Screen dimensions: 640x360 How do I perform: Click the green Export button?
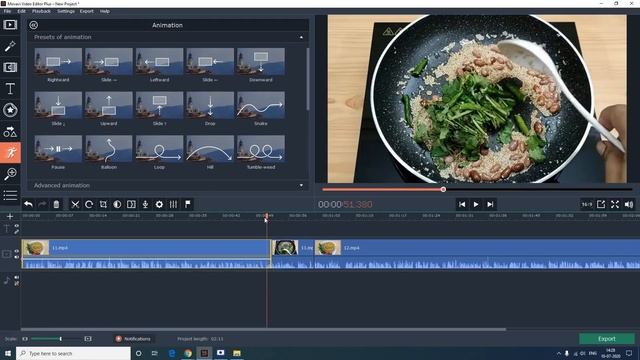[607, 339]
